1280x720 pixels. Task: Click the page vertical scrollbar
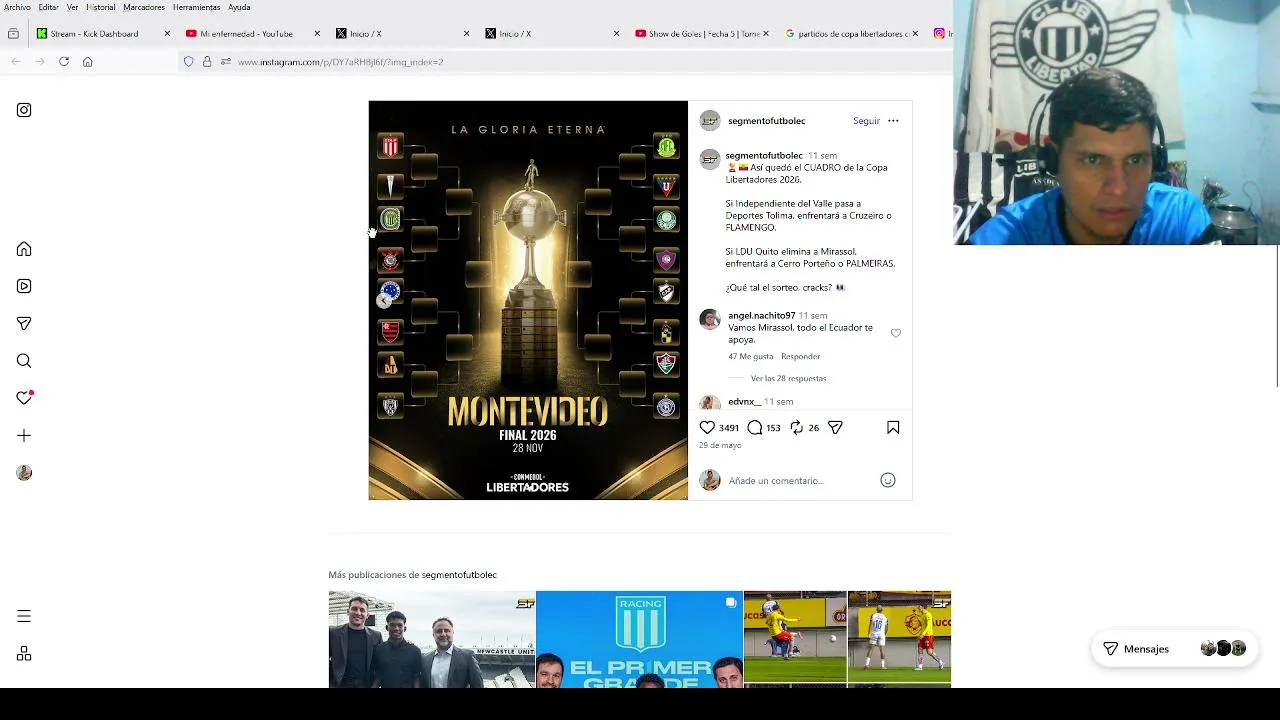(1276, 315)
